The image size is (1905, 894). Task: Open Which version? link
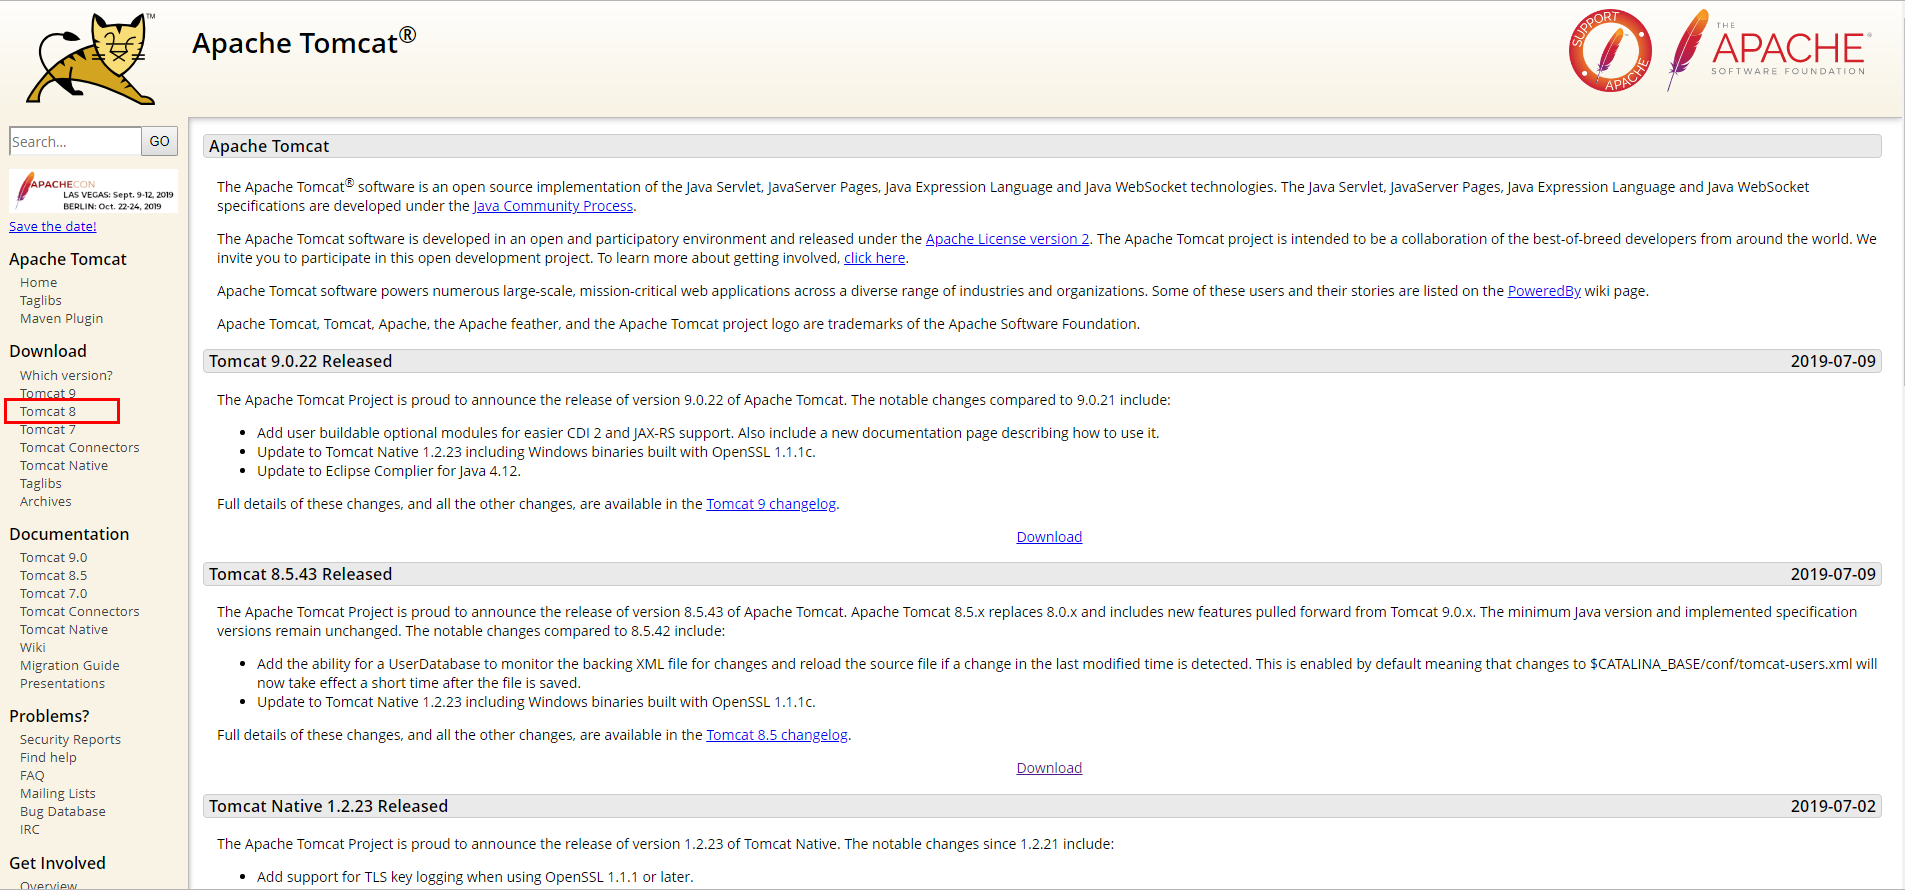pos(66,376)
